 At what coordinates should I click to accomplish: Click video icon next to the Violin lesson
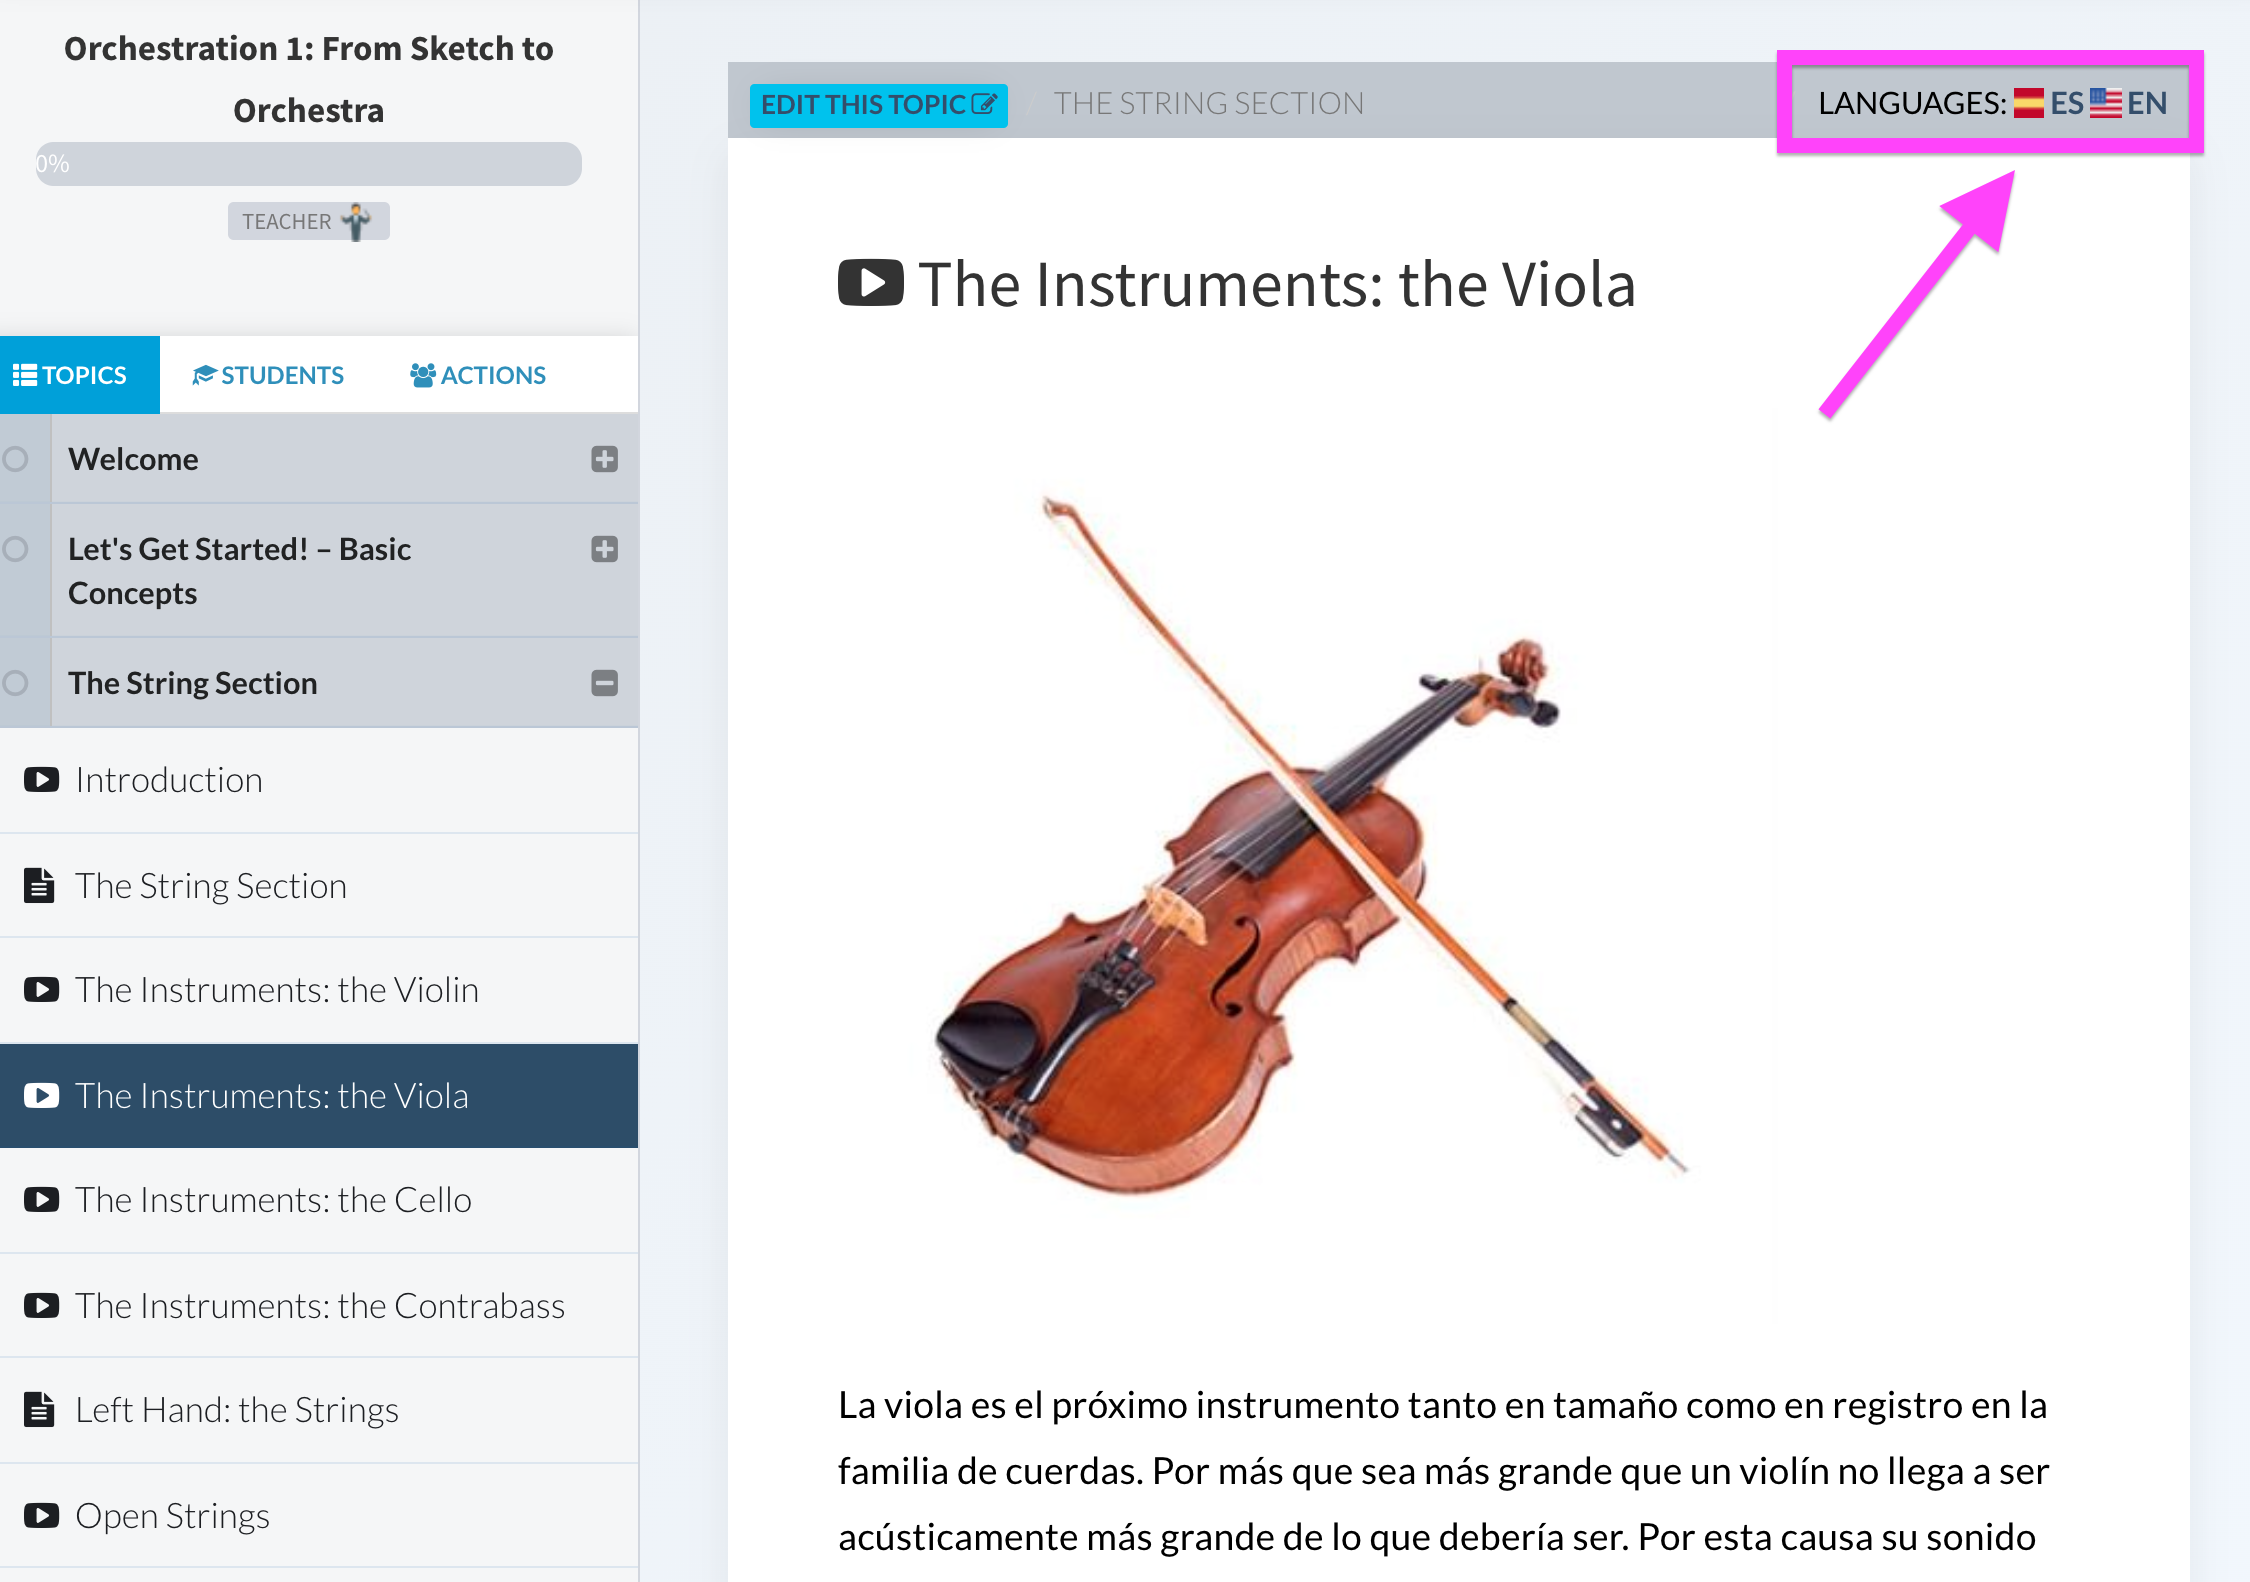click(41, 990)
